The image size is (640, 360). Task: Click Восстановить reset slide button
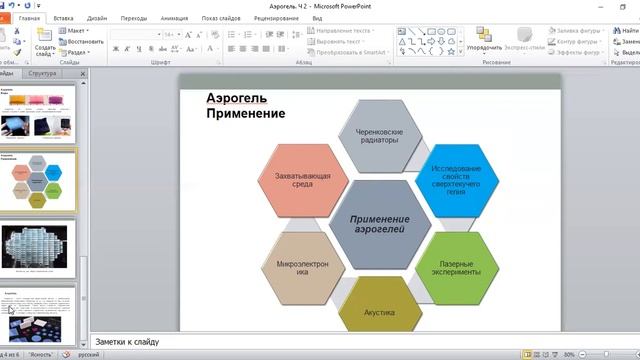81,42
